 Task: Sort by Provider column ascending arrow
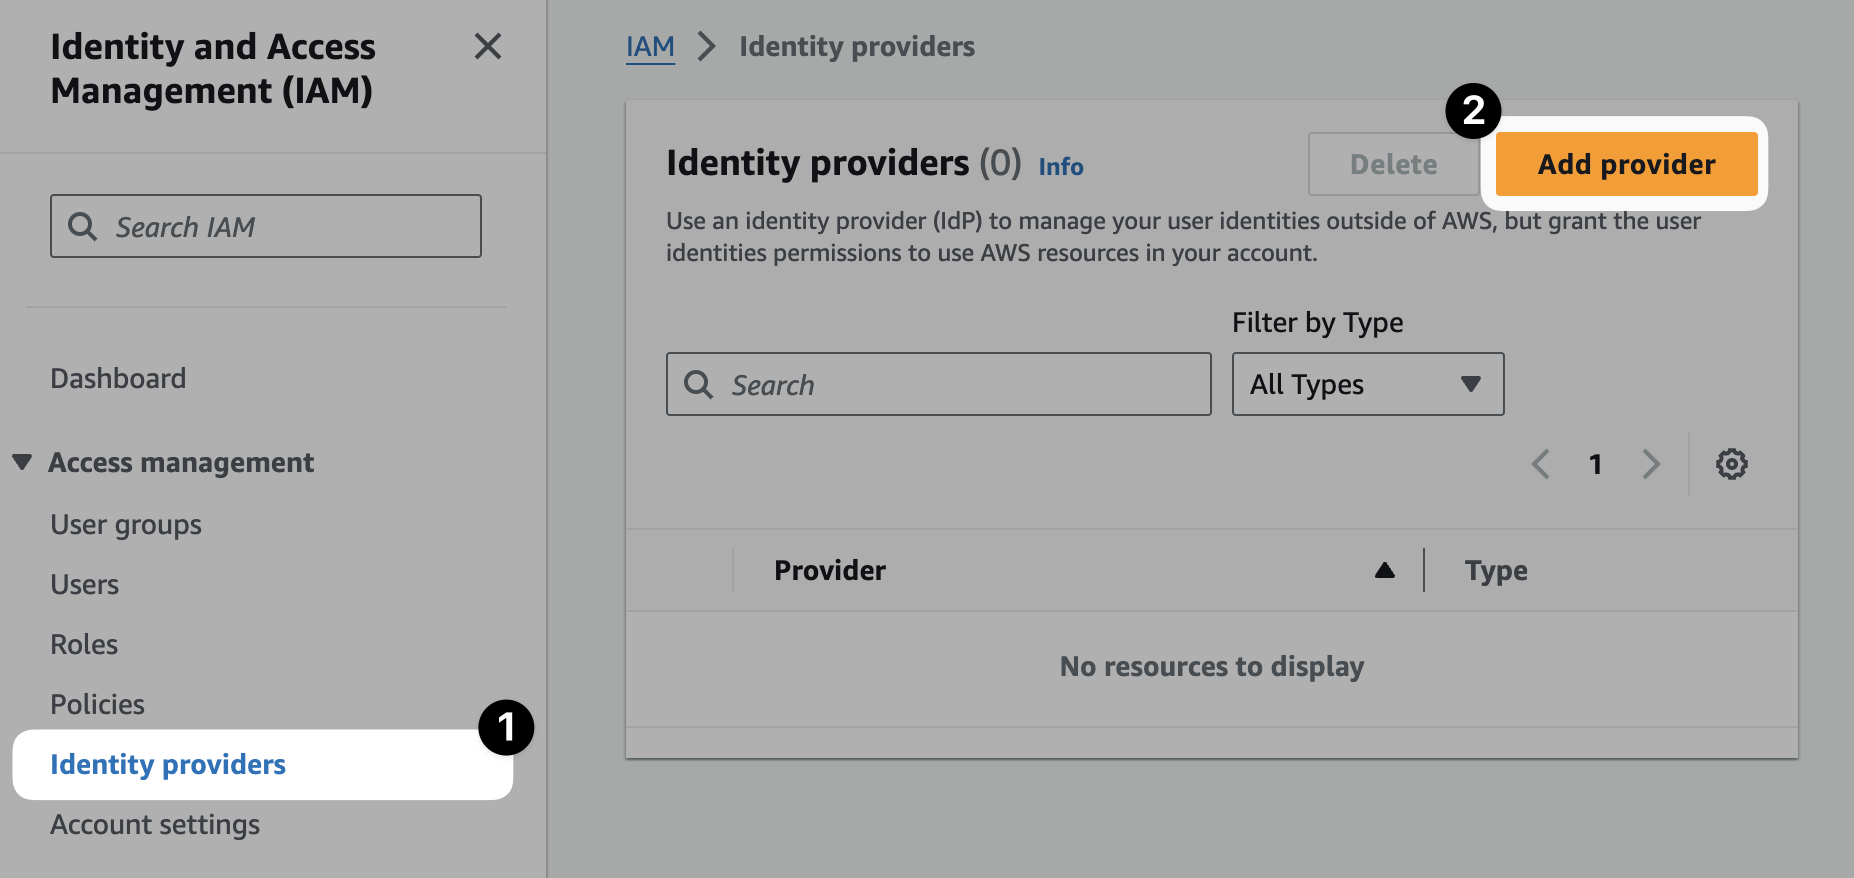pos(1384,570)
